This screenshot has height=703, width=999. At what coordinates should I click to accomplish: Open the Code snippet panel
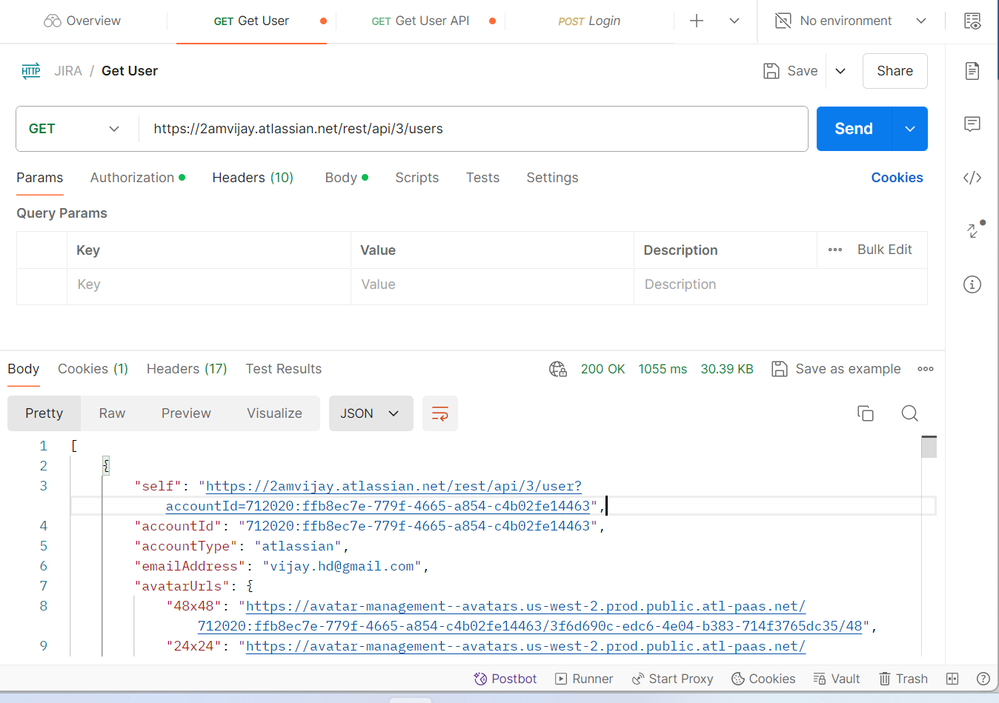[x=971, y=177]
